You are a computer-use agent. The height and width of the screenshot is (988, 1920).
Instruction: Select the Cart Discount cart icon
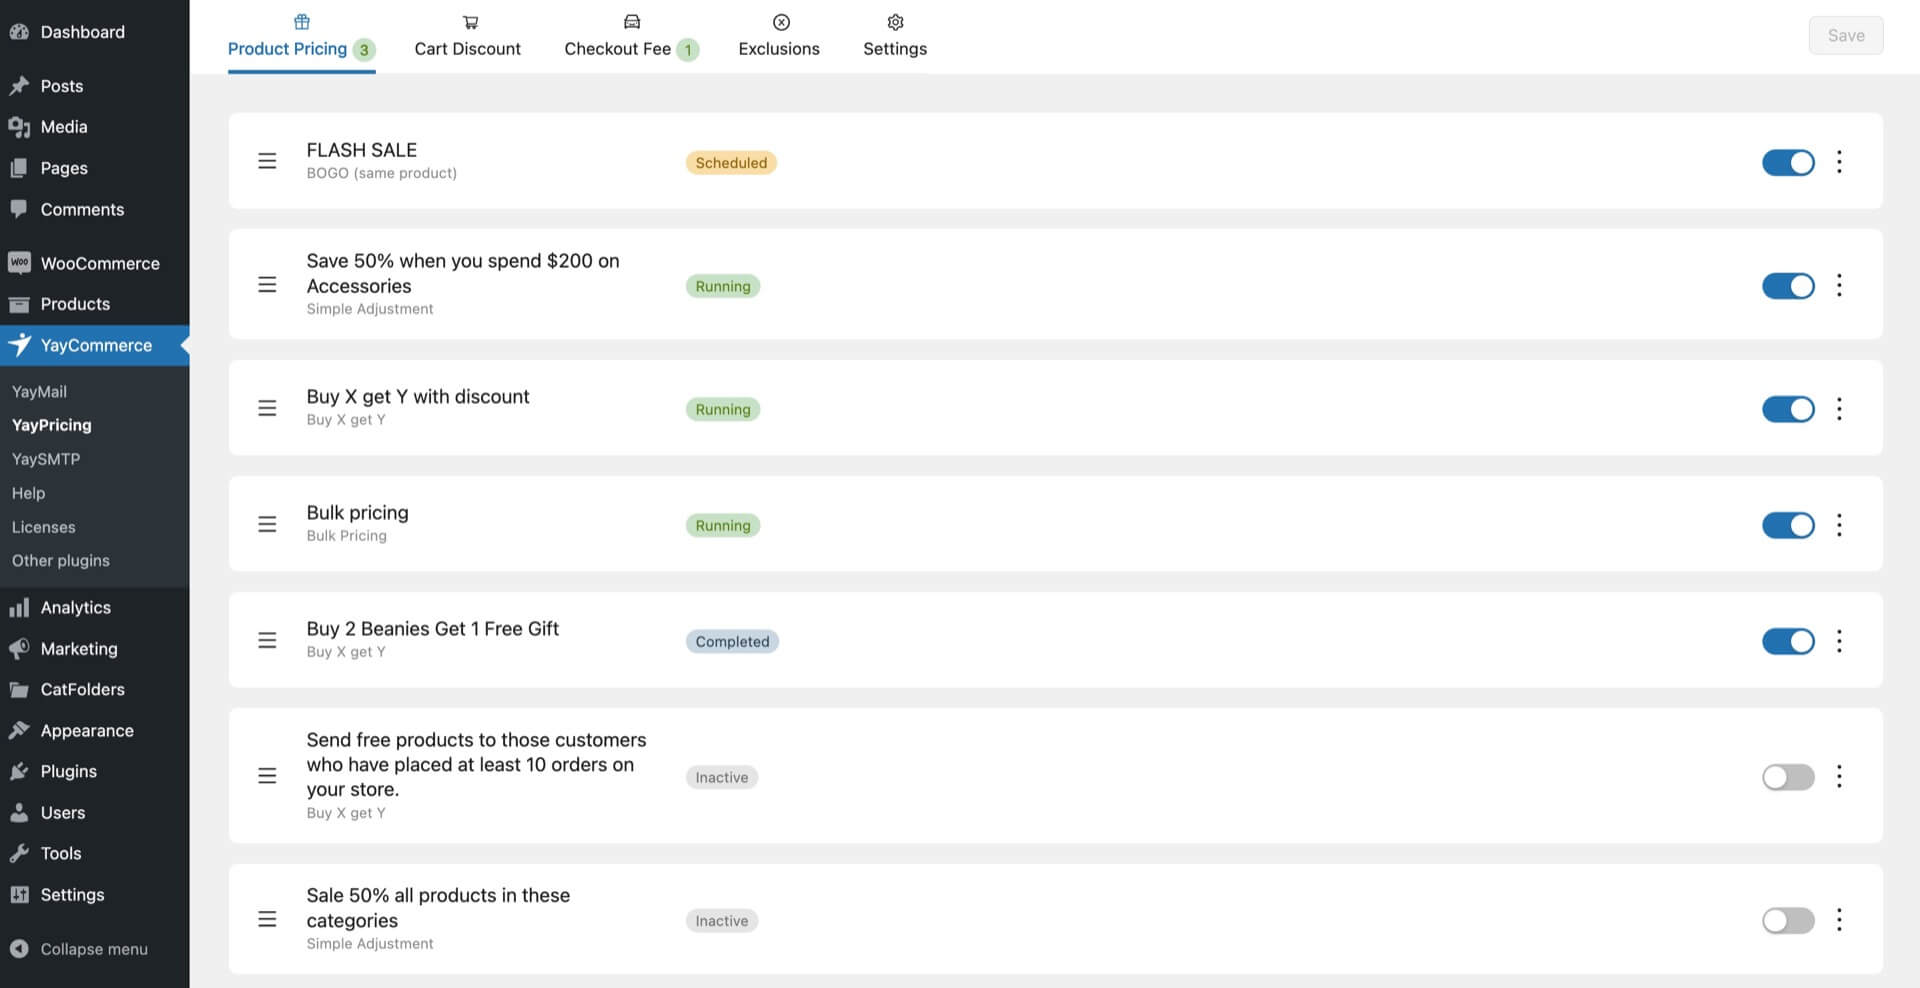[x=468, y=21]
